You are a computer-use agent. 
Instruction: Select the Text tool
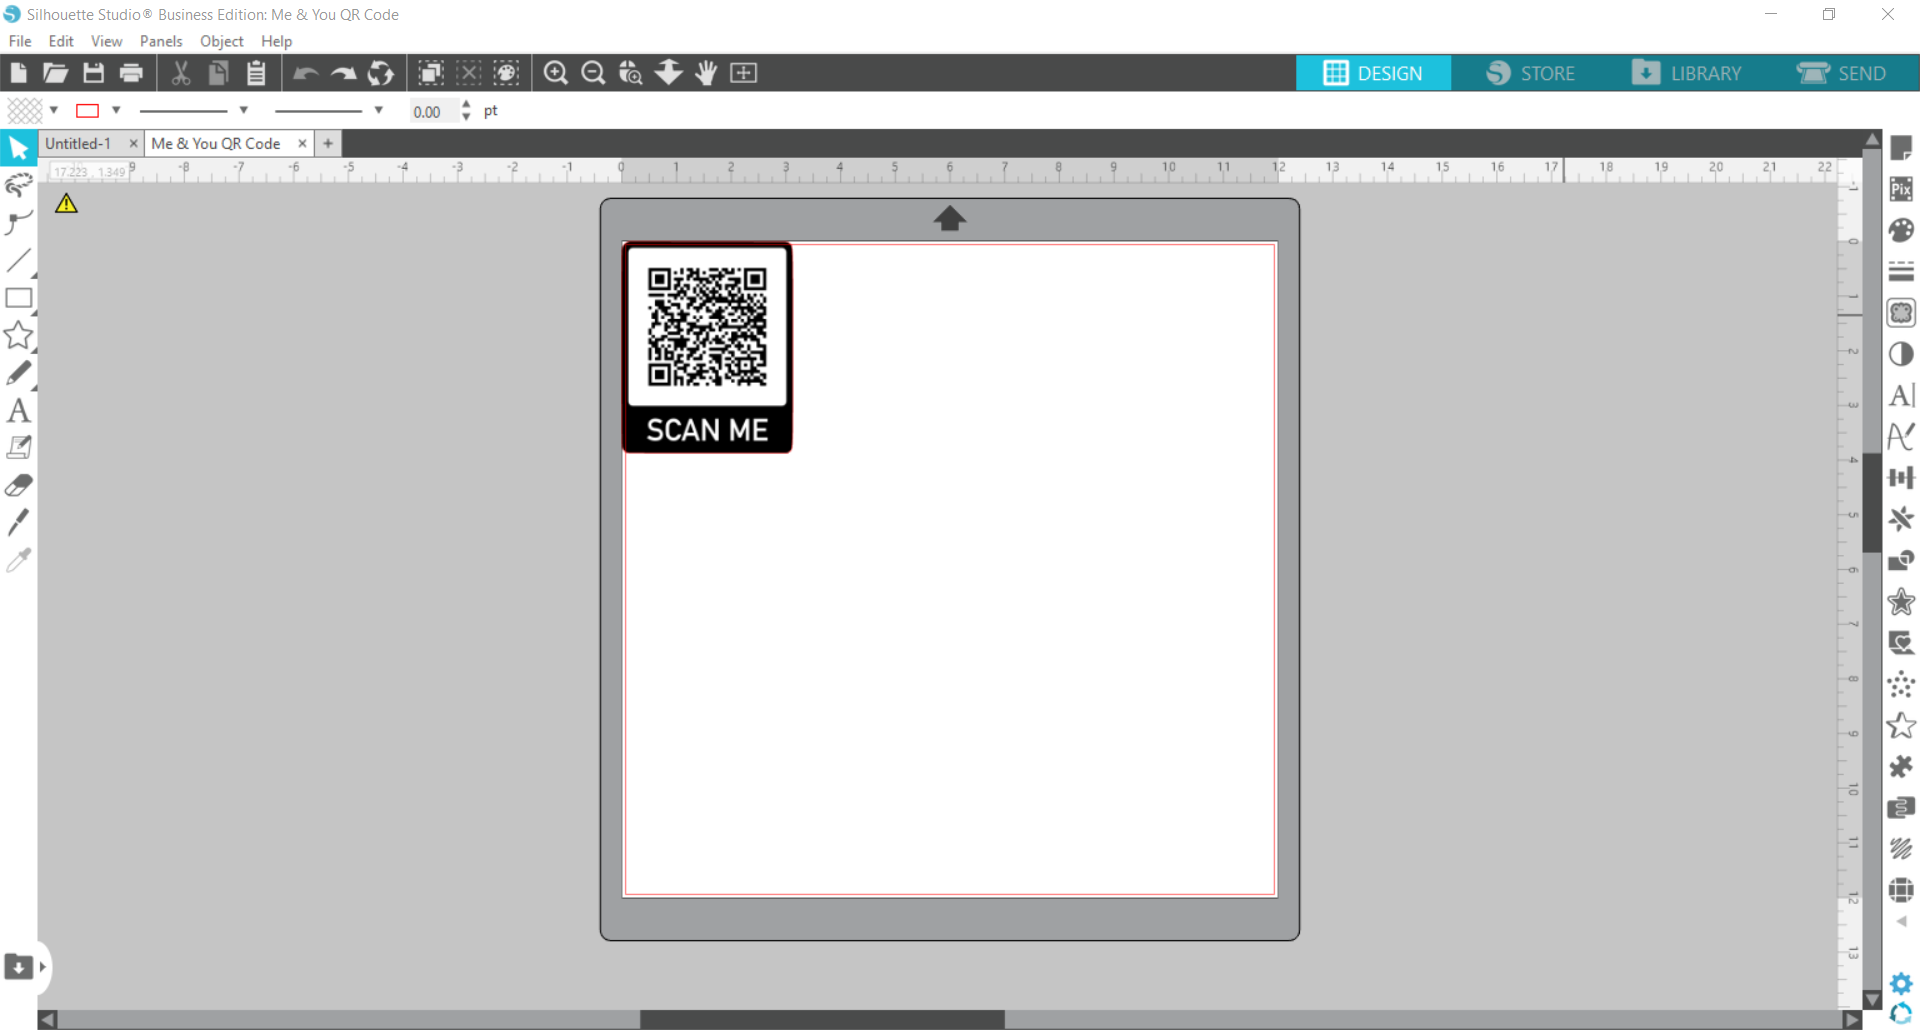(18, 411)
